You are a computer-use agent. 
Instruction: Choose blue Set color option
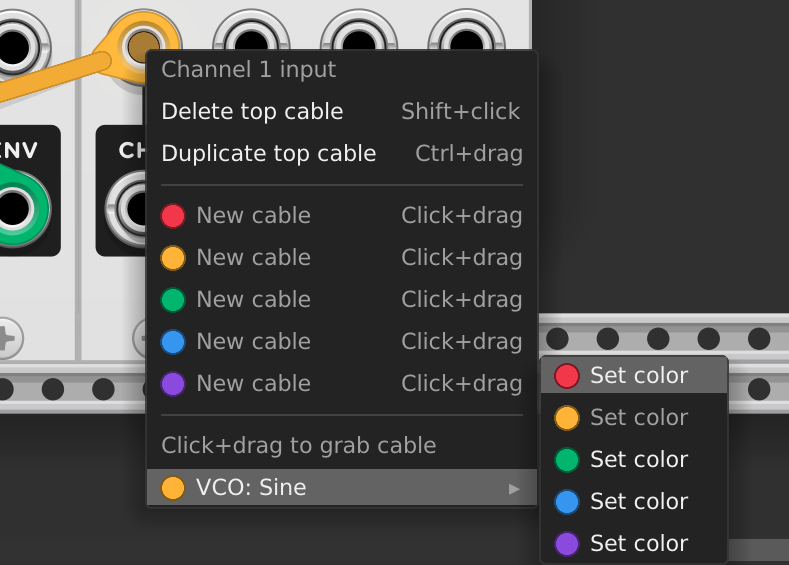click(634, 501)
